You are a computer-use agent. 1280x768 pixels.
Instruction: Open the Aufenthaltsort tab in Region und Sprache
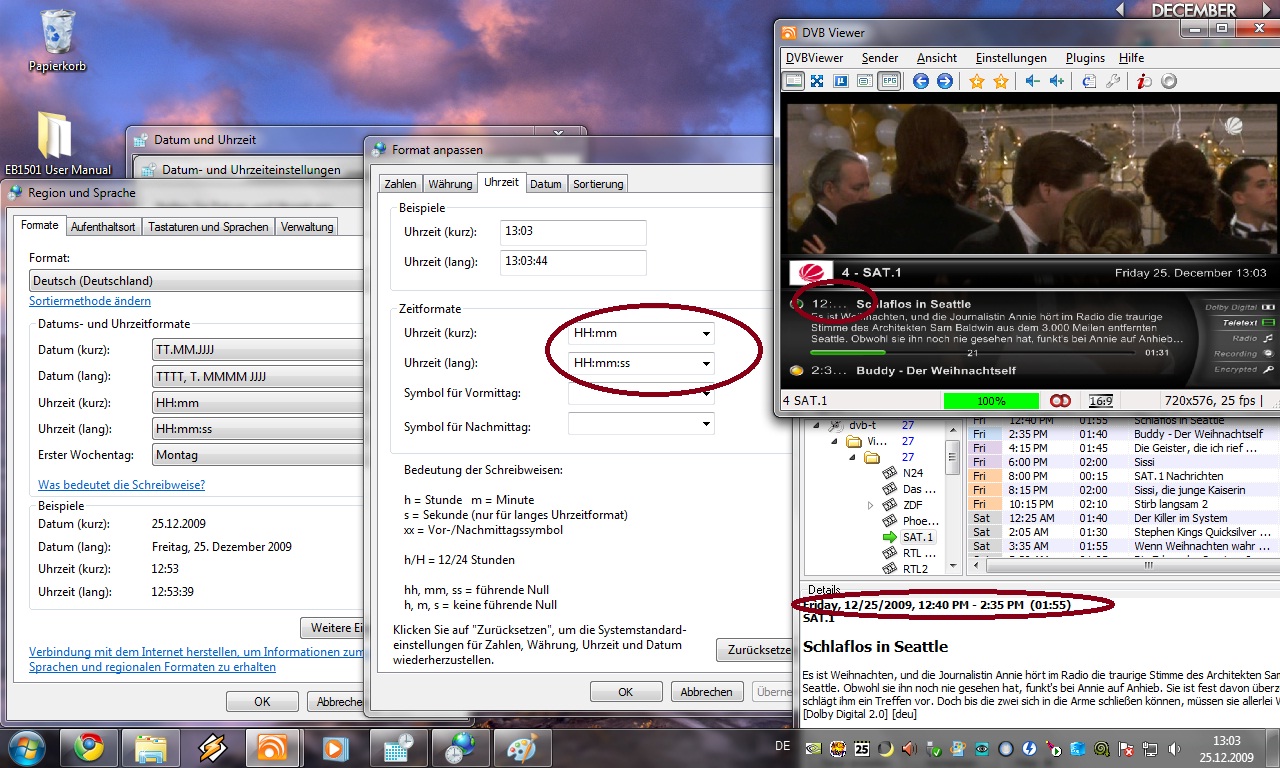[x=103, y=227]
